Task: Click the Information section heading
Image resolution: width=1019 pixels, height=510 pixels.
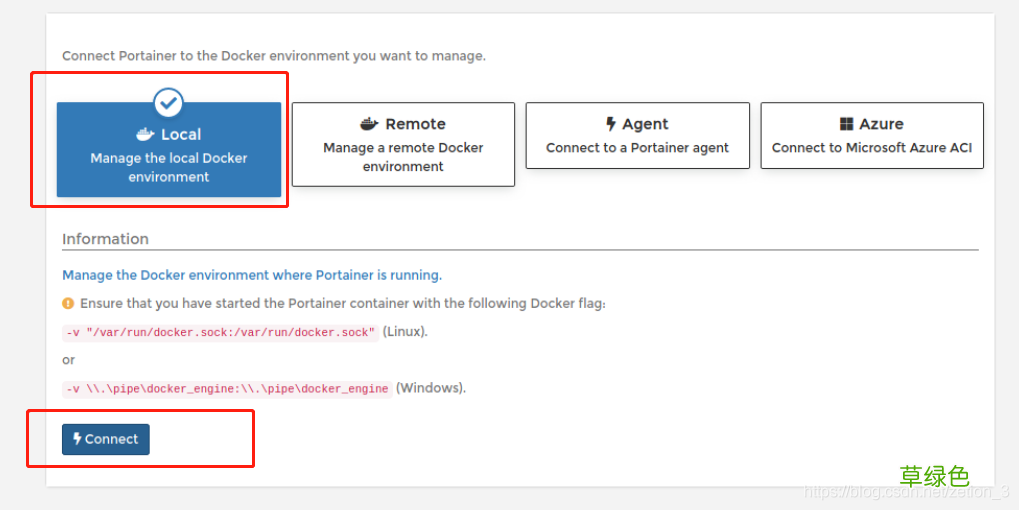Action: (x=105, y=239)
